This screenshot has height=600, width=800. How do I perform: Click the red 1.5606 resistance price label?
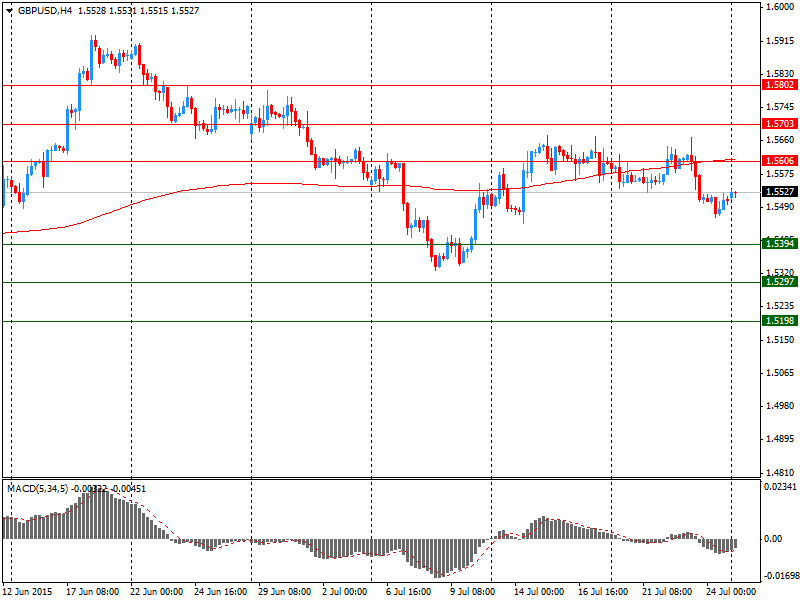click(779, 161)
